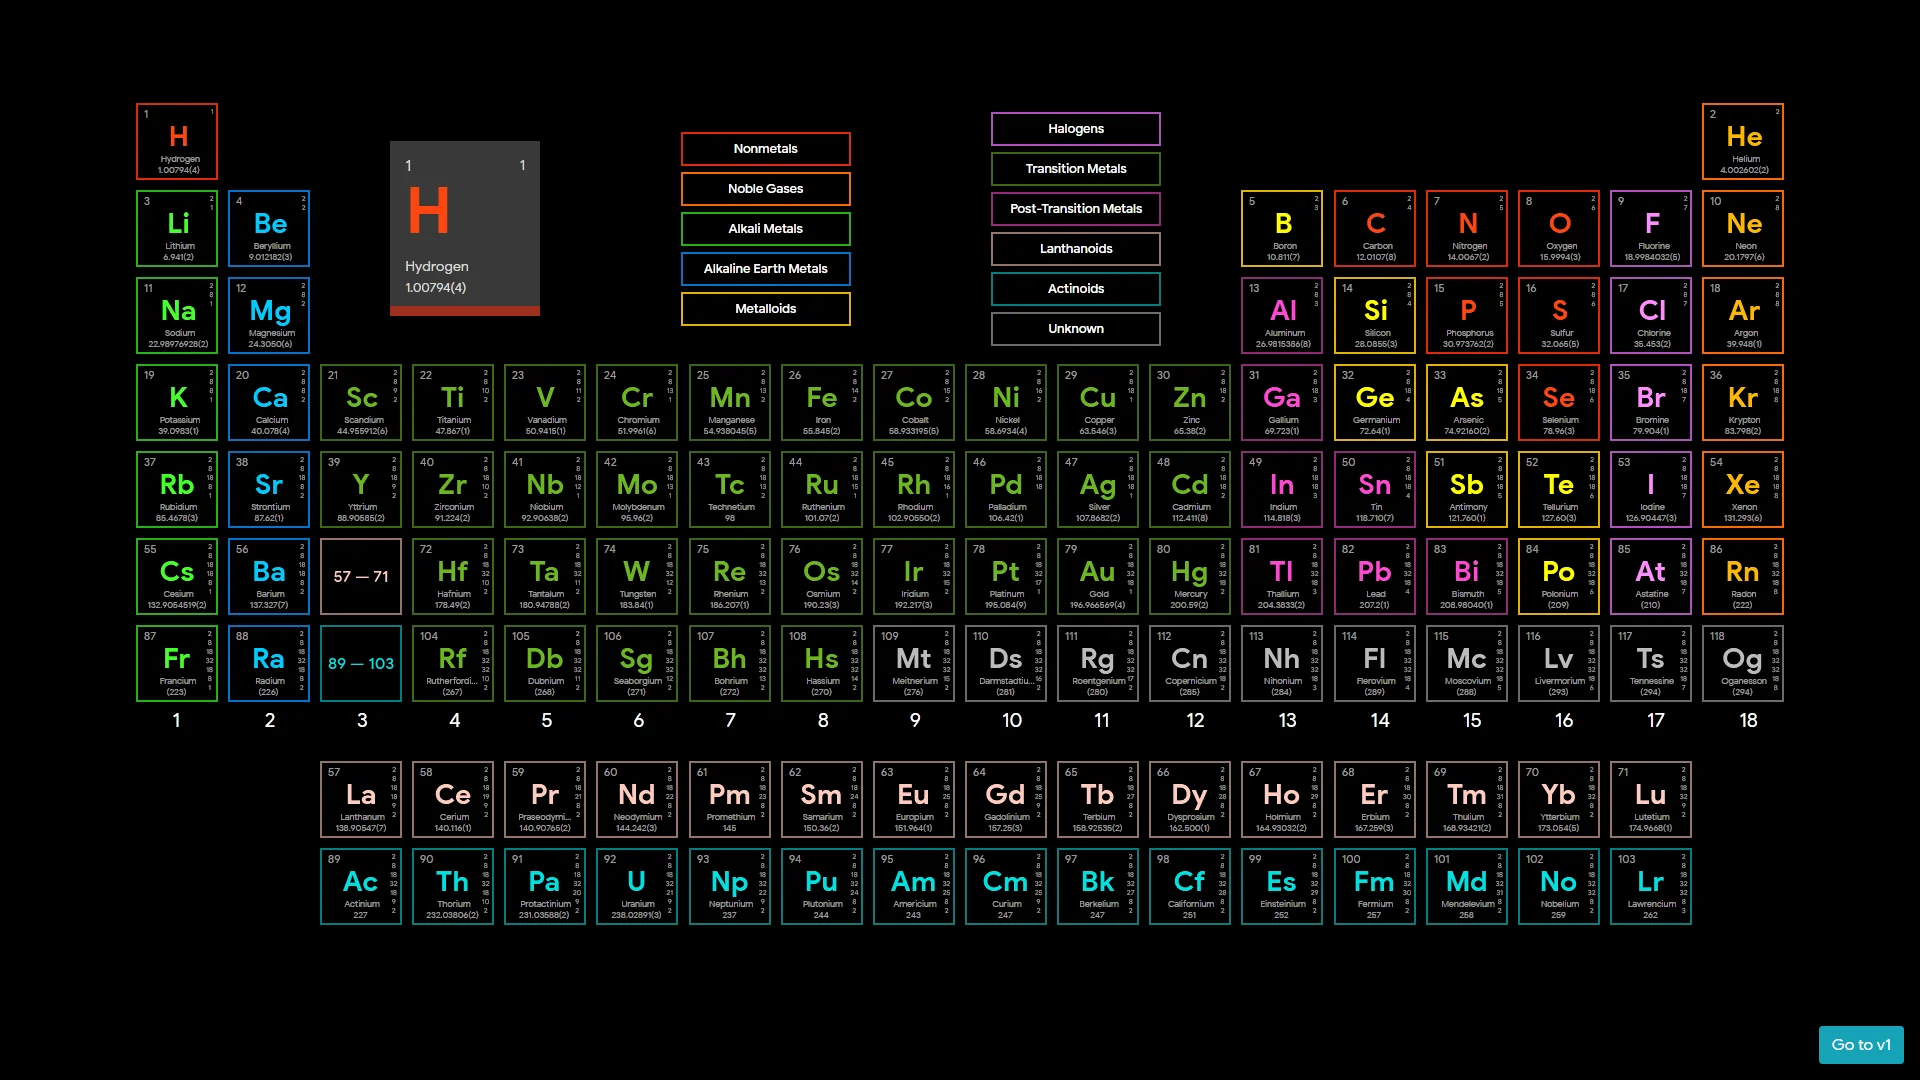This screenshot has height=1080, width=1920.
Task: Select the Hydrogen element tile
Action: 176,141
